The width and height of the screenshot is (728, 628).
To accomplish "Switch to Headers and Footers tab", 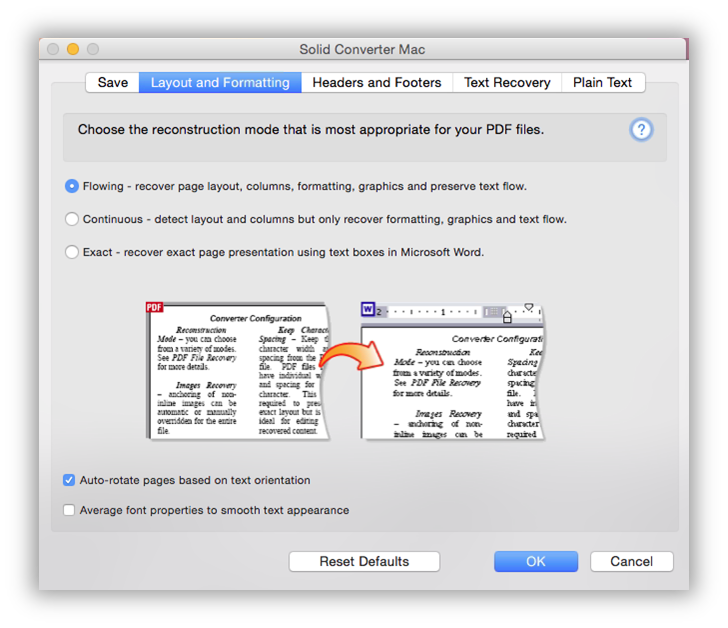I will [377, 83].
